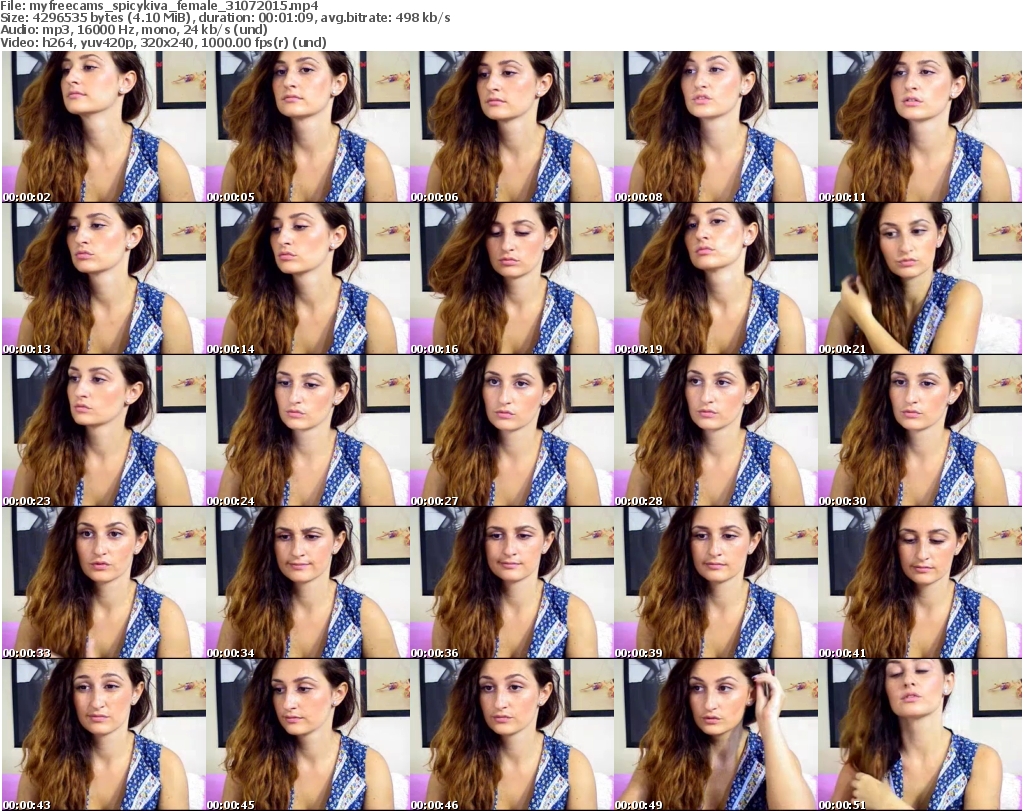
Task: Click the 'Size: 4296535 bytes' info line
Action: 225,18
